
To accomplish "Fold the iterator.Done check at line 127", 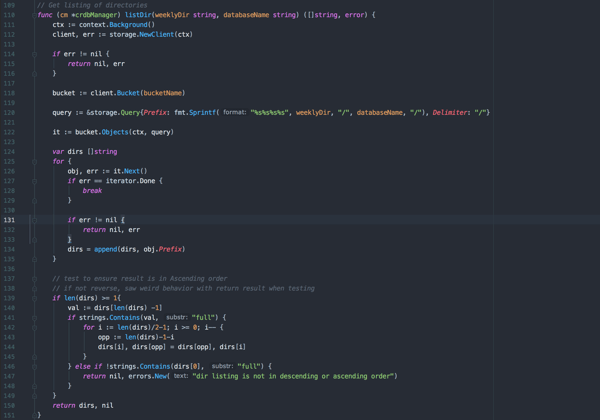I will pyautogui.click(x=34, y=181).
